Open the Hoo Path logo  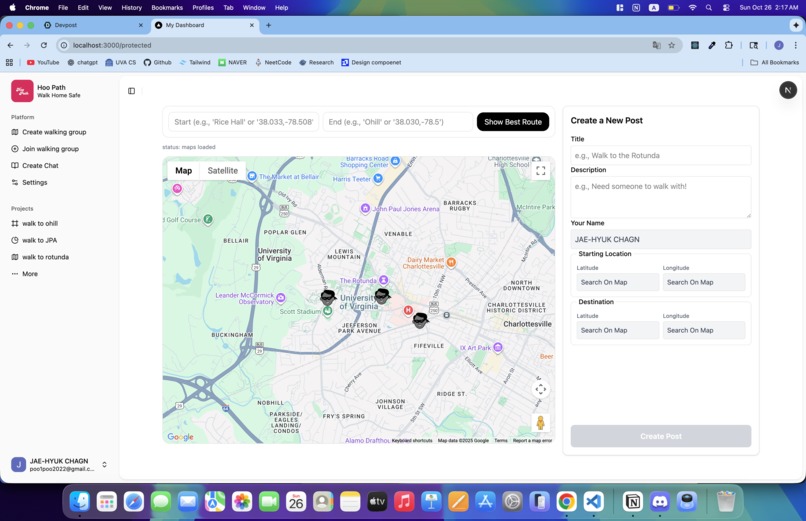(x=22, y=91)
